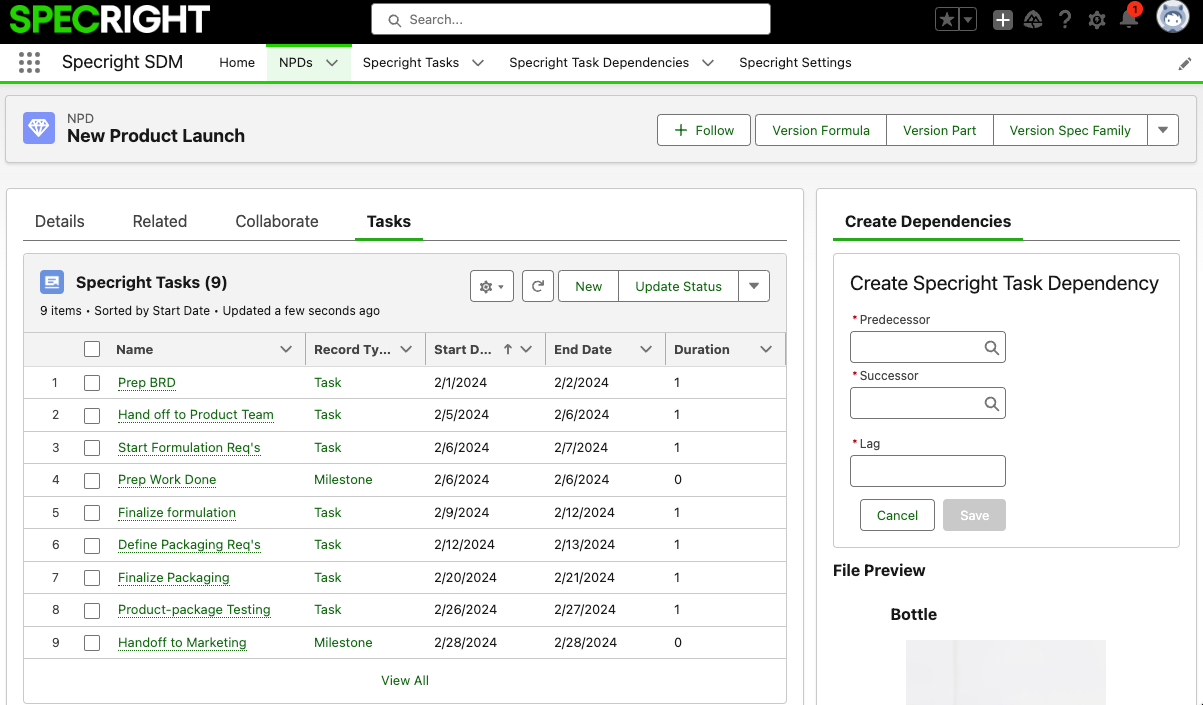Open the Record Type column menu chevron
The image size is (1203, 705).
tap(406, 349)
